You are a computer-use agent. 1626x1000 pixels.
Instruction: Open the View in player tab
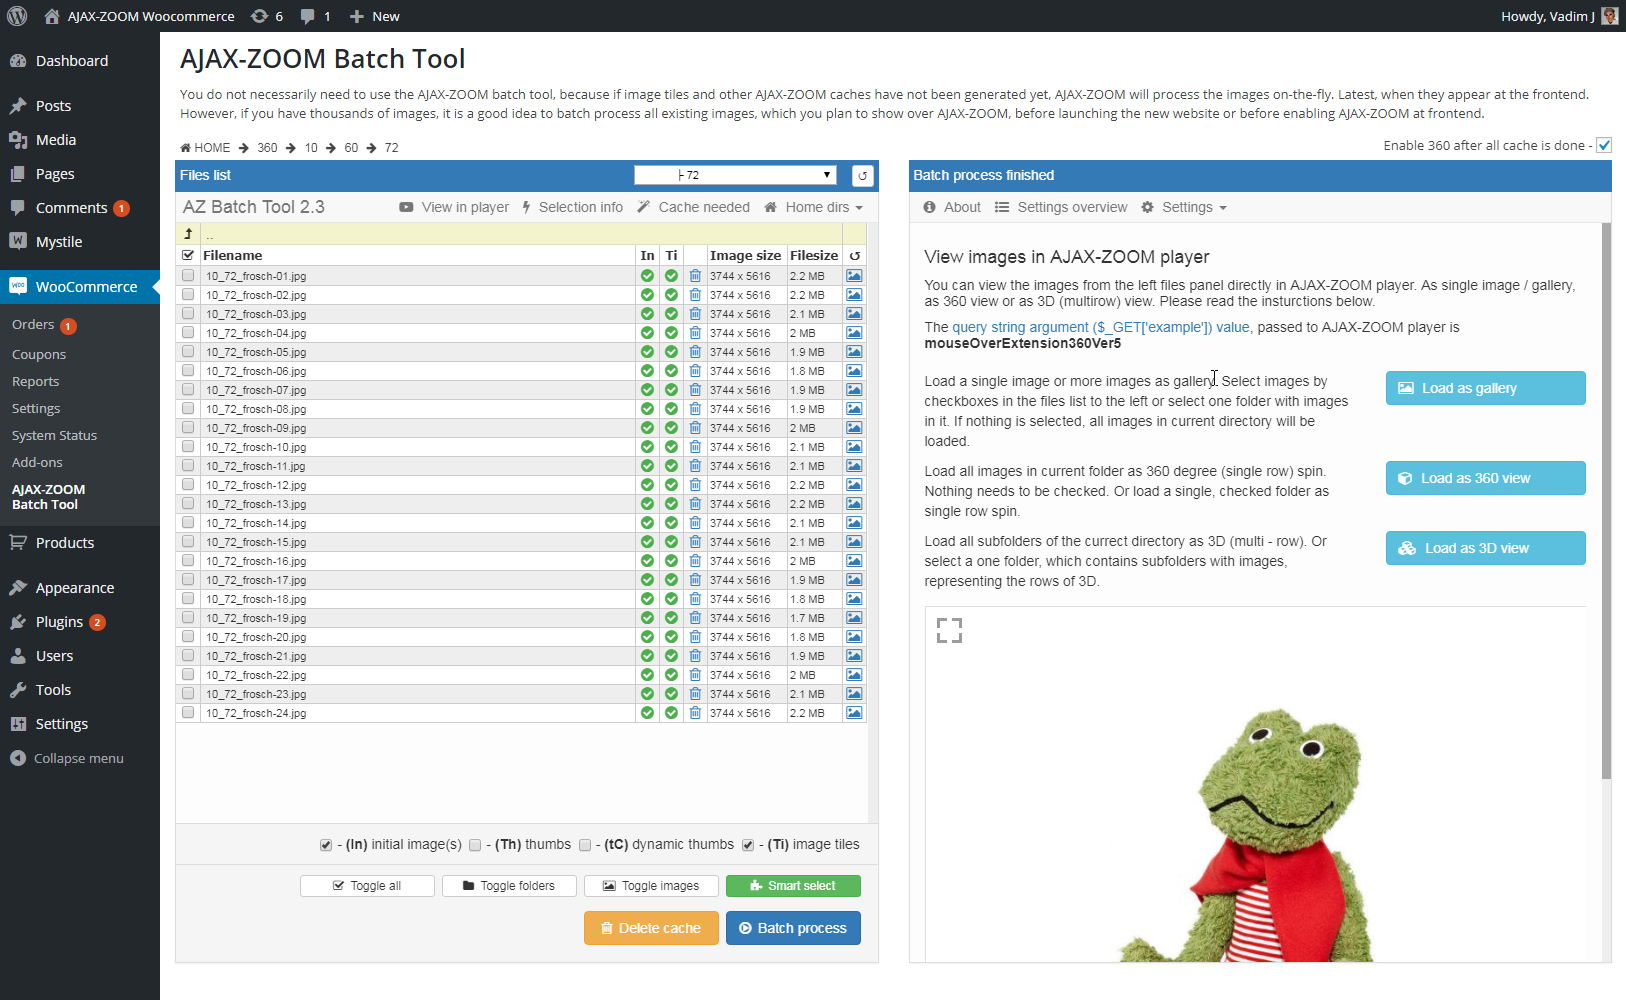(x=454, y=207)
